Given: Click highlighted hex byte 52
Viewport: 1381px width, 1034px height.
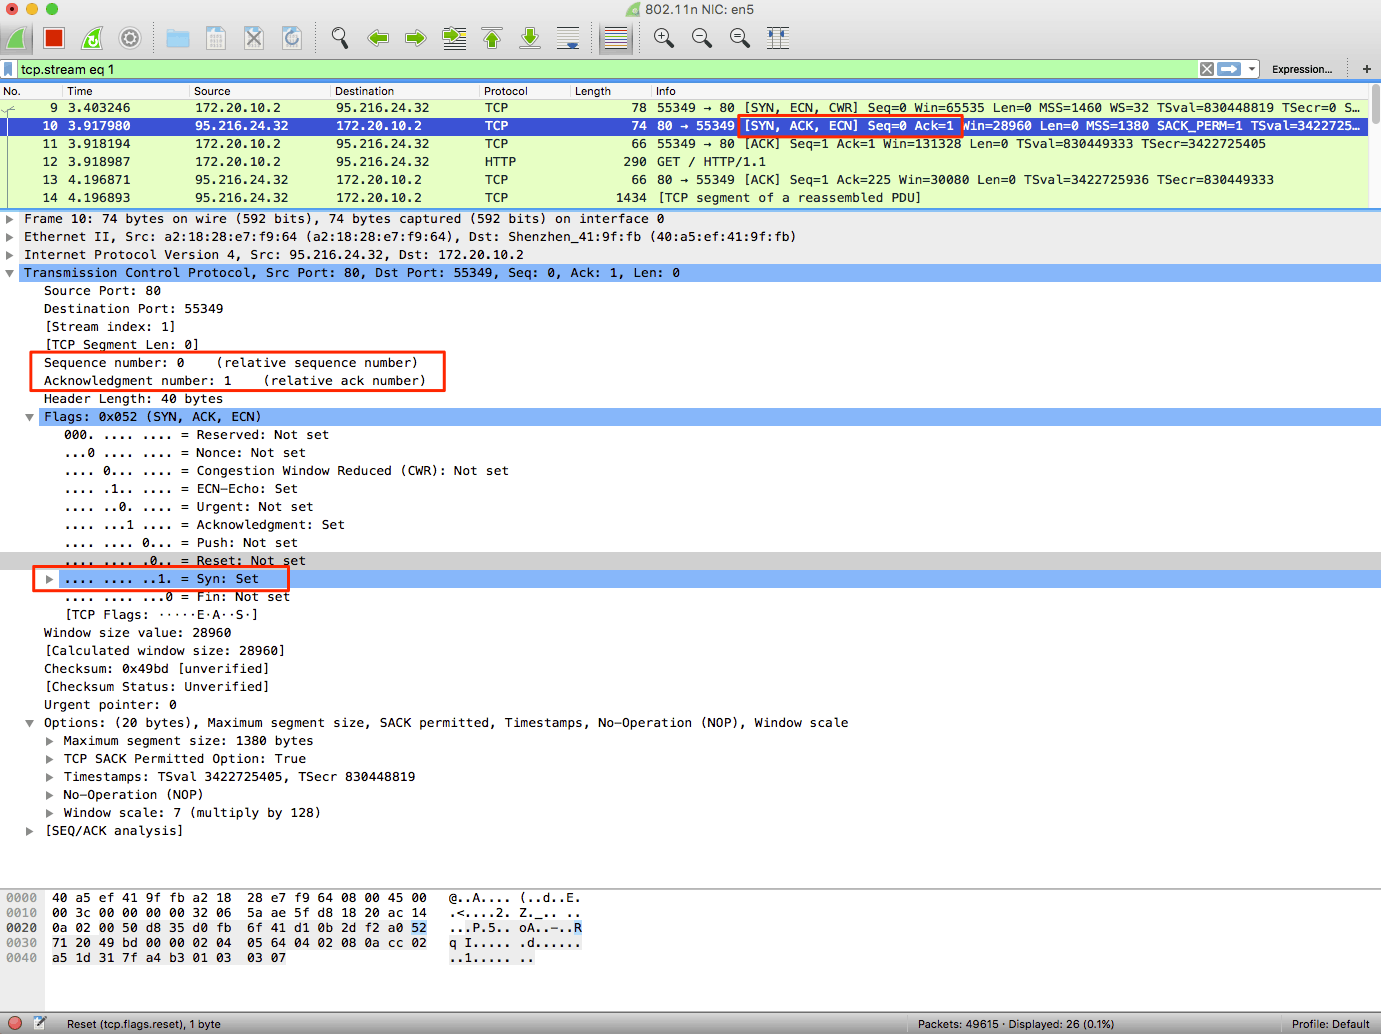Looking at the screenshot, I should tap(418, 928).
